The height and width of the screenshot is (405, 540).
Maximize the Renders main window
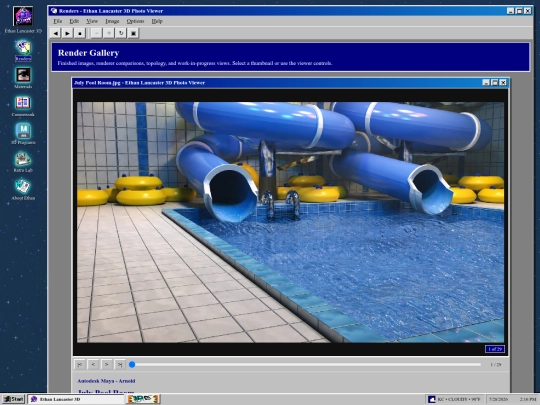click(x=519, y=11)
